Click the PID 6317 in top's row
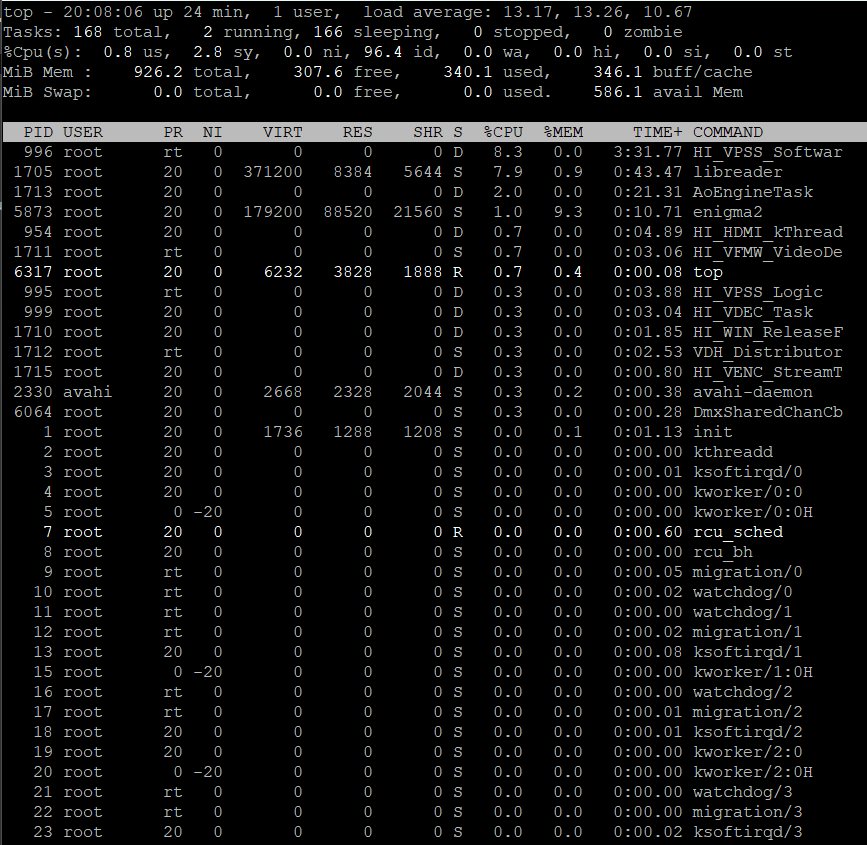 (x=33, y=272)
